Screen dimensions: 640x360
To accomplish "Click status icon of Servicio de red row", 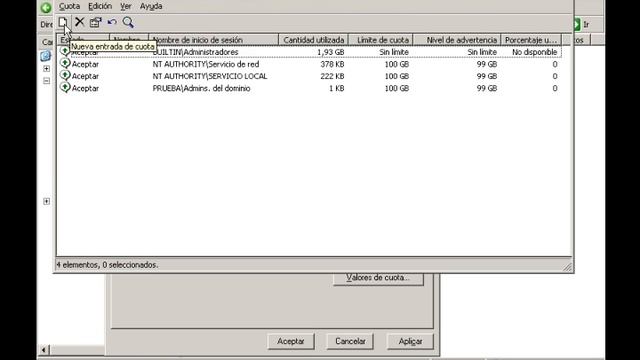I will [x=65, y=63].
